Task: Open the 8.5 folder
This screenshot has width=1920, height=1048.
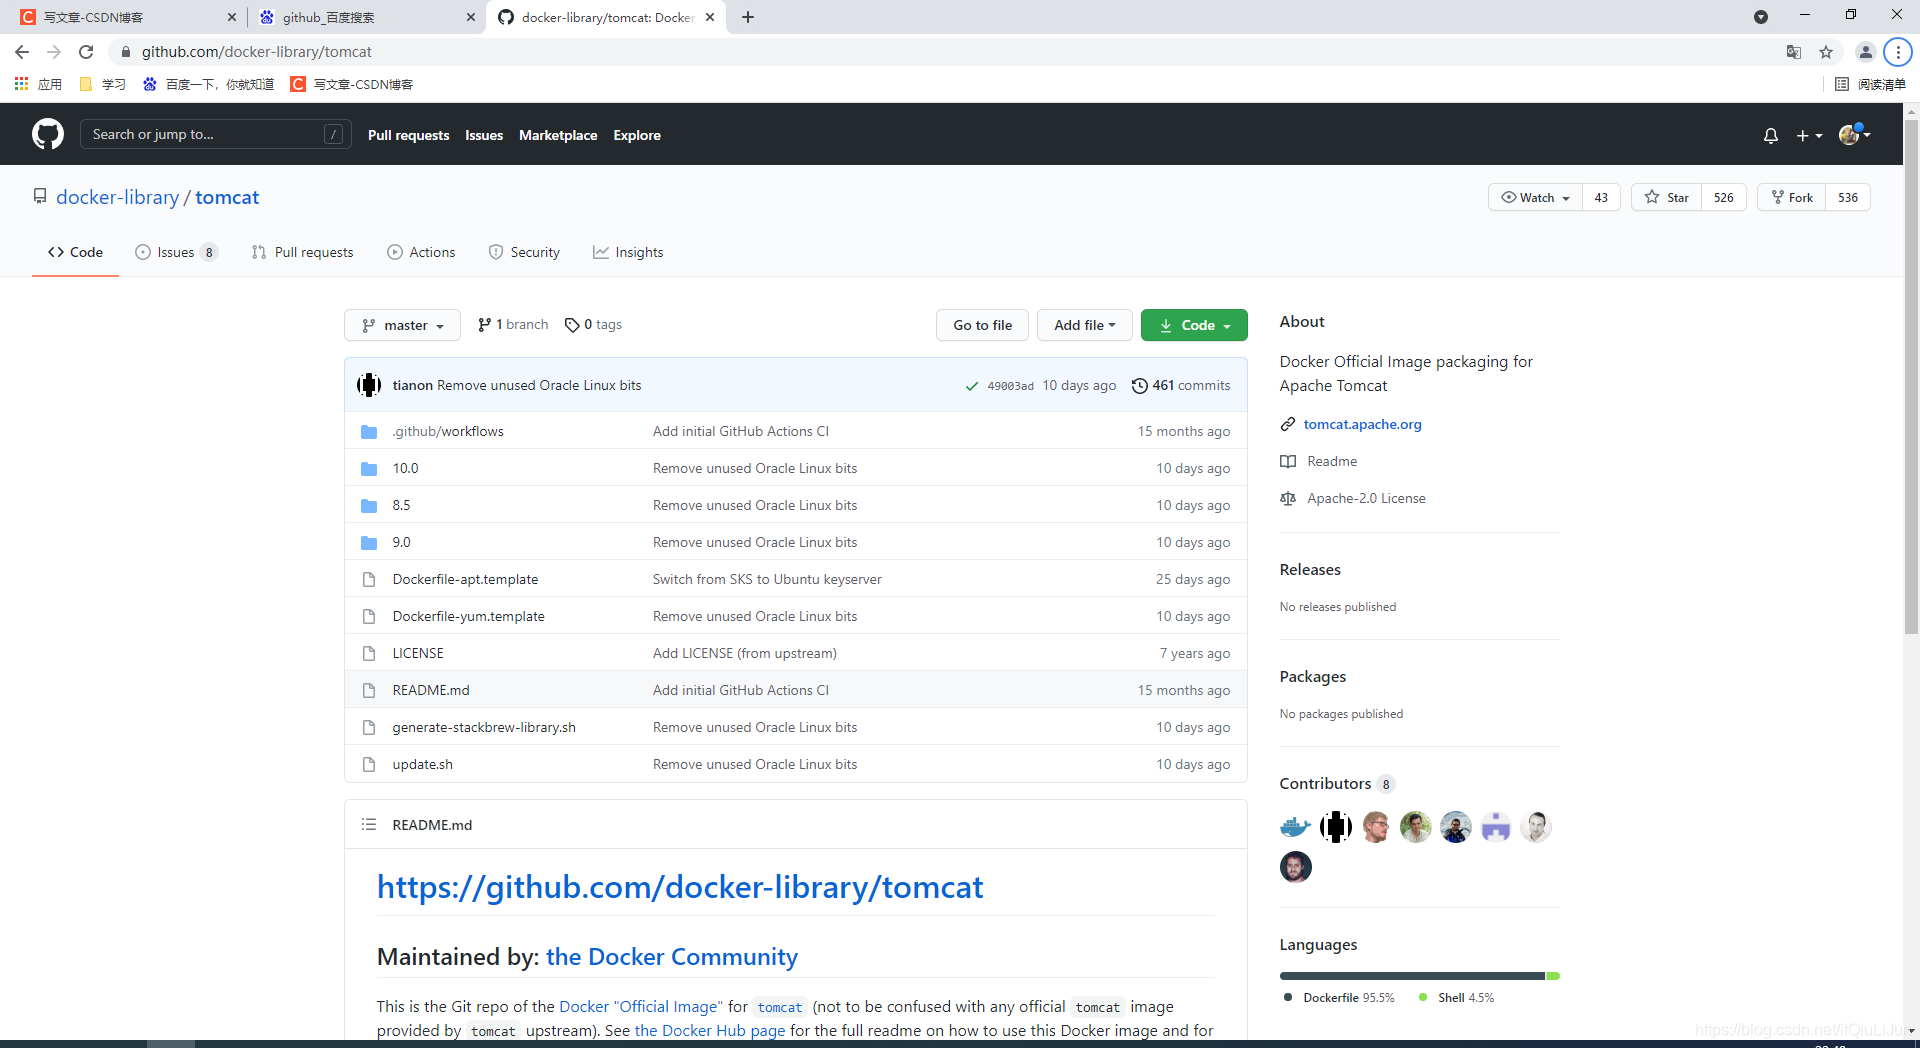Action: [x=401, y=505]
